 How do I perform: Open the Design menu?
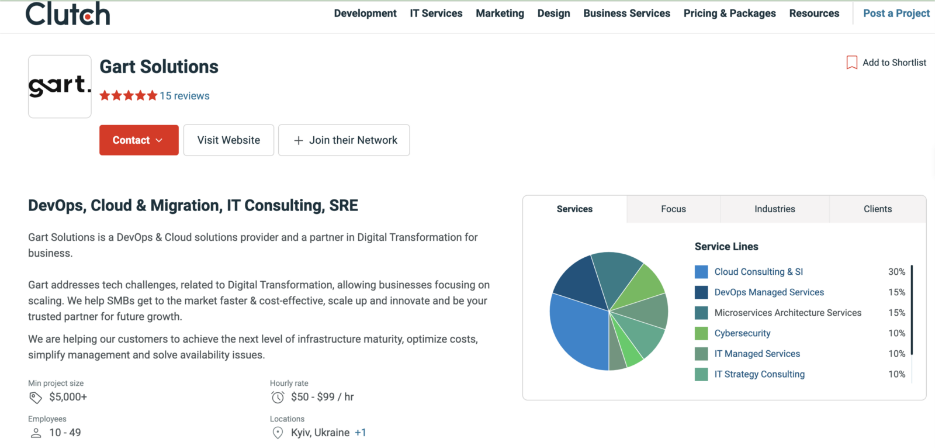[x=554, y=13]
